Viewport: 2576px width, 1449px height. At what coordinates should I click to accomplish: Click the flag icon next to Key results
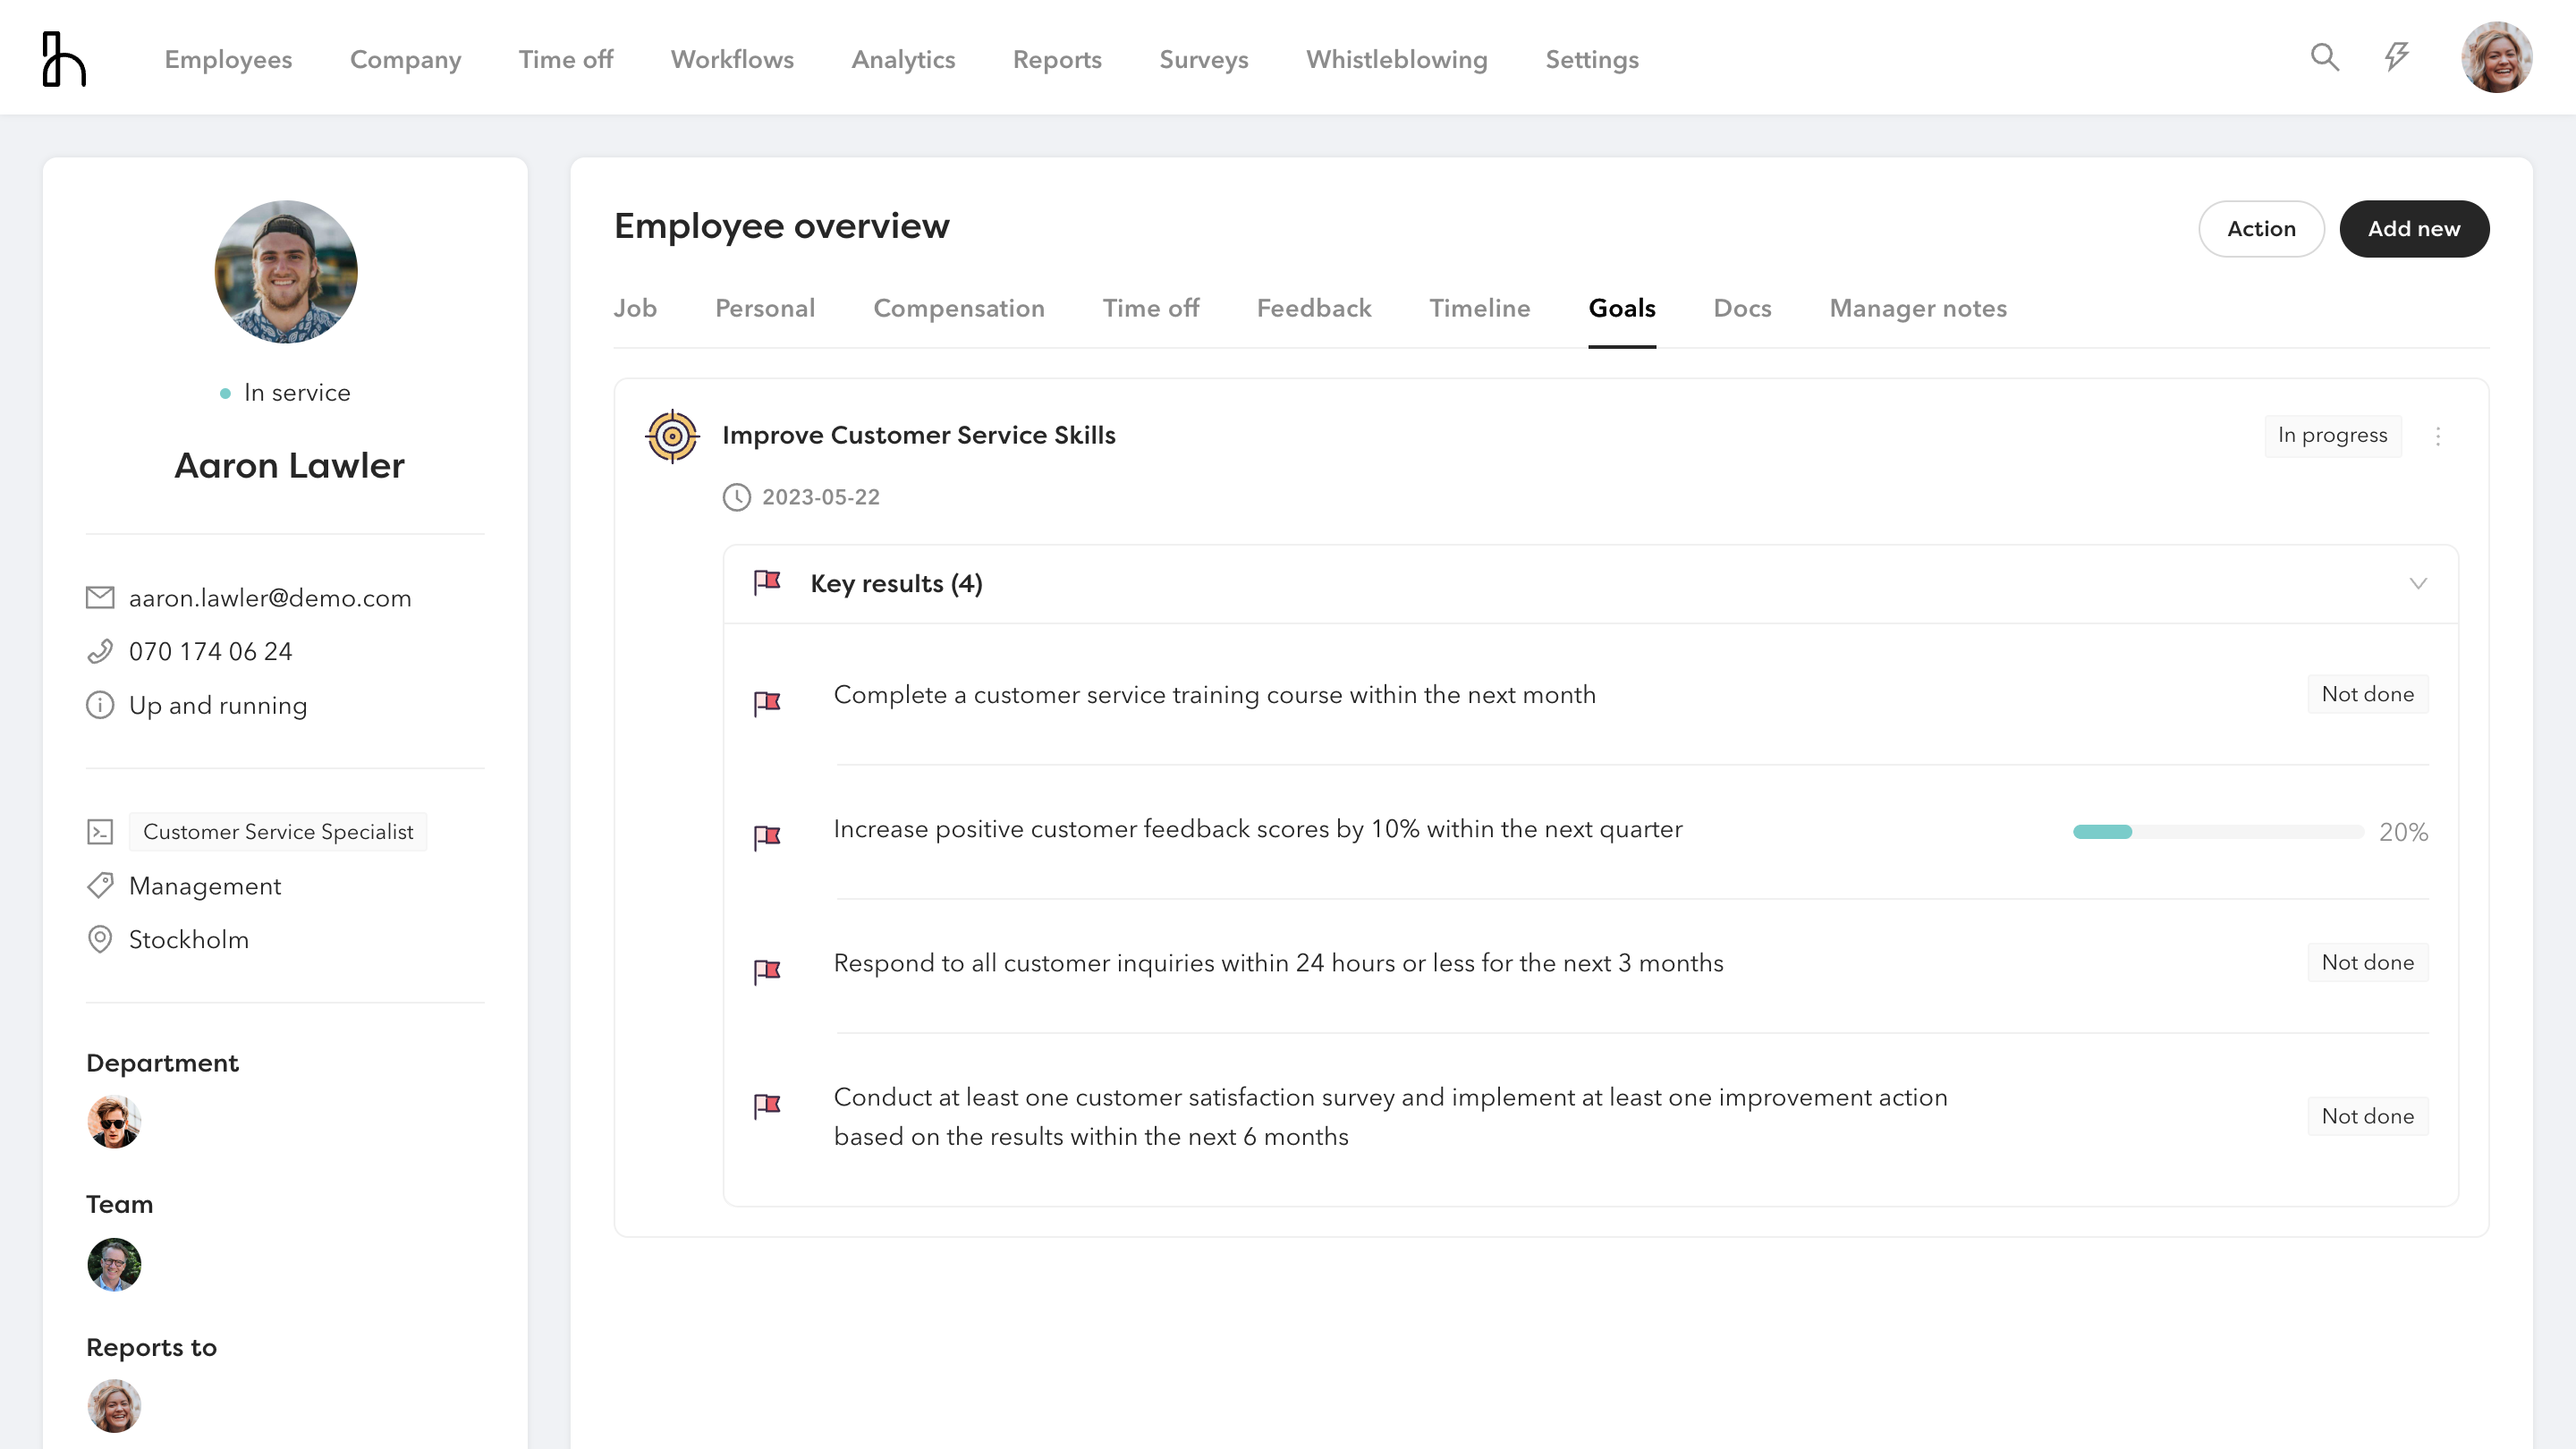pyautogui.click(x=767, y=583)
